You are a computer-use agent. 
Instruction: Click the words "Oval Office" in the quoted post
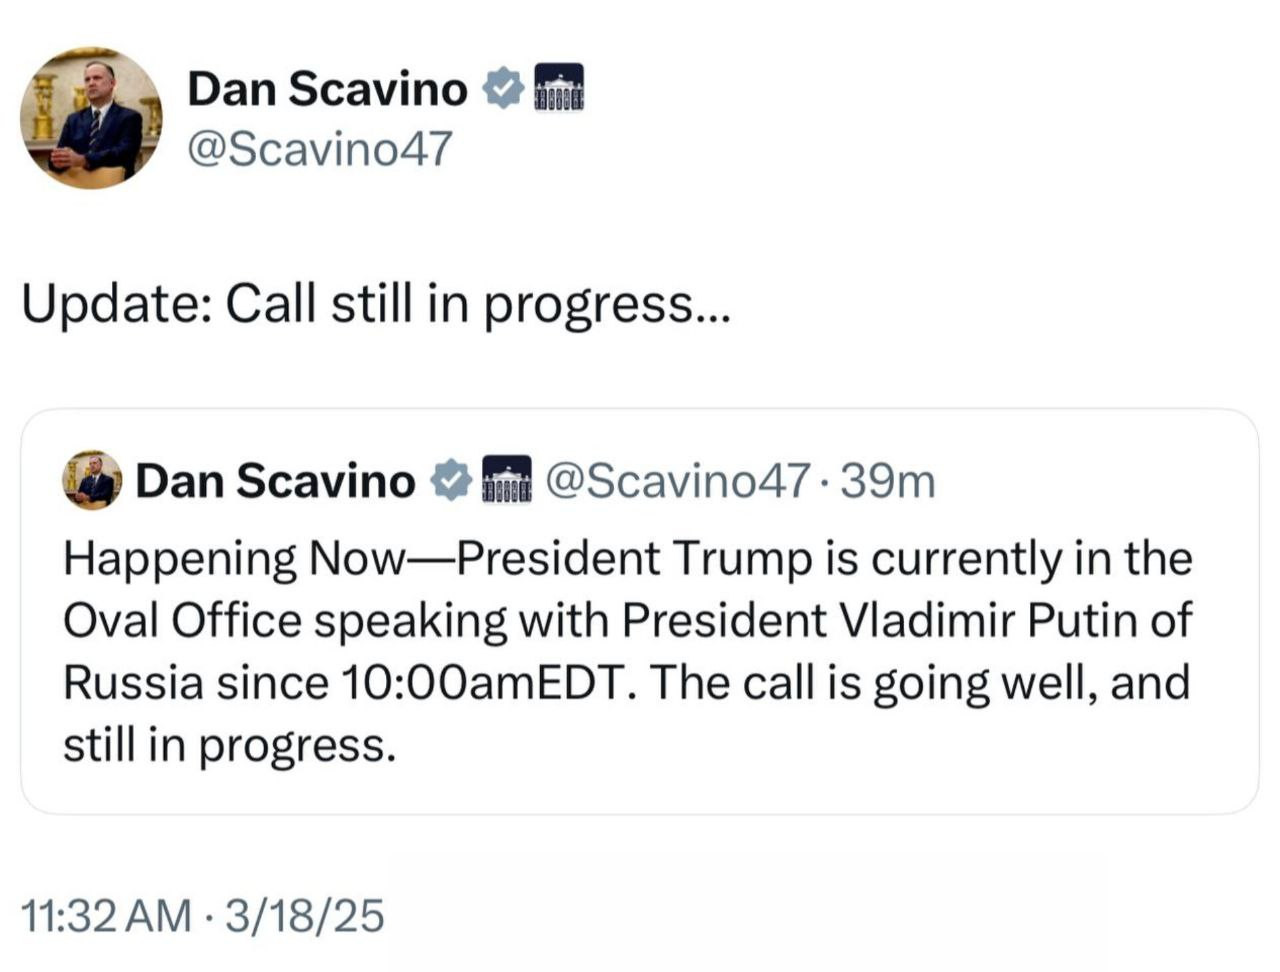pos(182,620)
